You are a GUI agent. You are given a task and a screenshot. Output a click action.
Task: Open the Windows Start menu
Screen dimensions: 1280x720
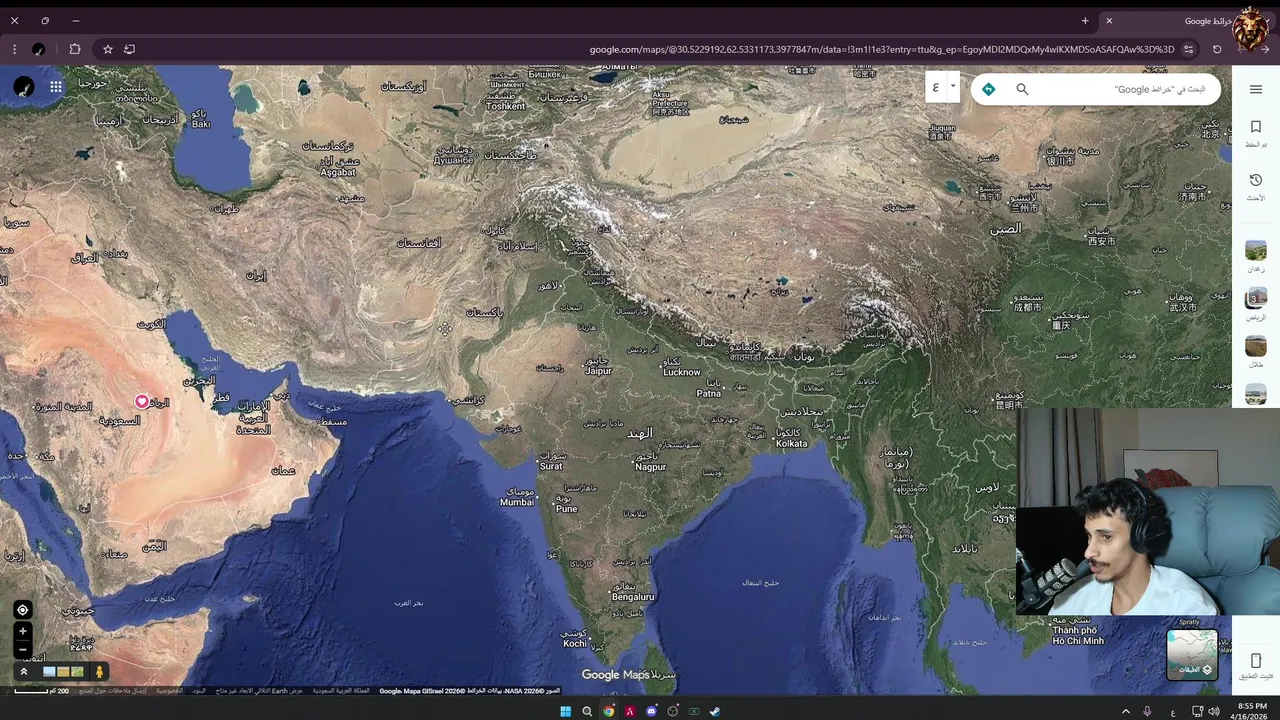coord(565,711)
